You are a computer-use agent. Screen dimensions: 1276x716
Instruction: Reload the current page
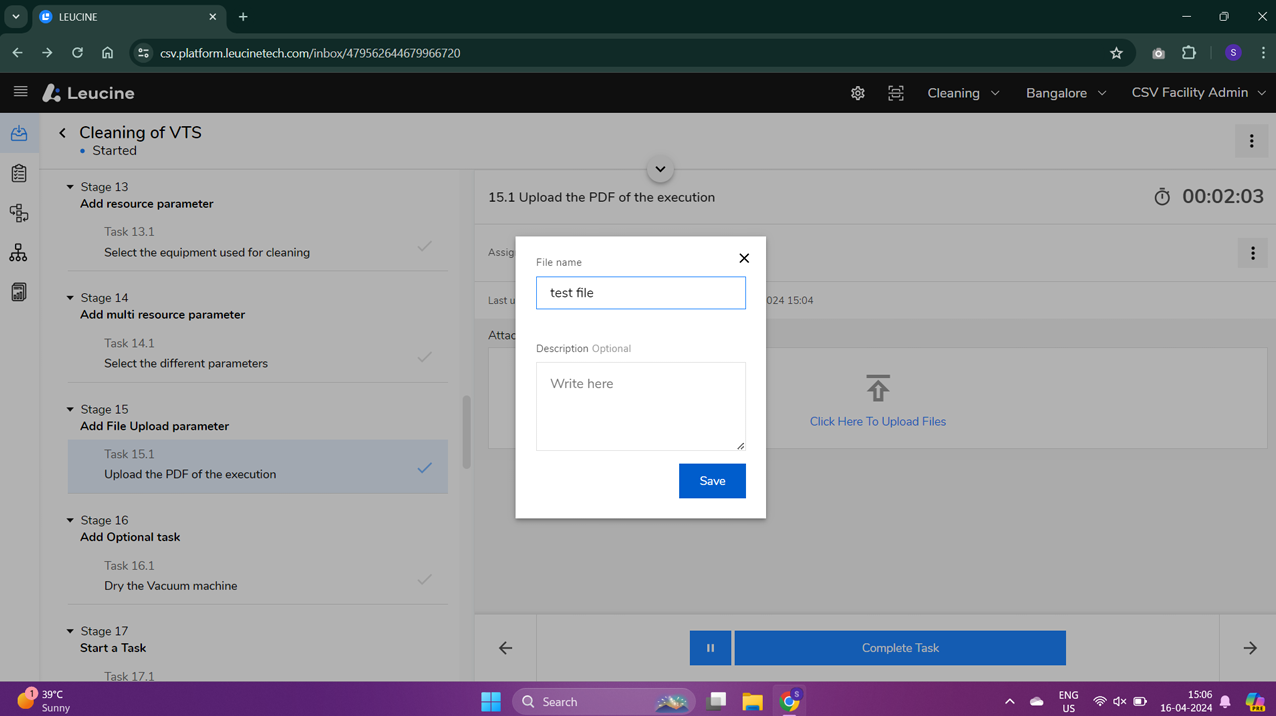pyautogui.click(x=77, y=53)
